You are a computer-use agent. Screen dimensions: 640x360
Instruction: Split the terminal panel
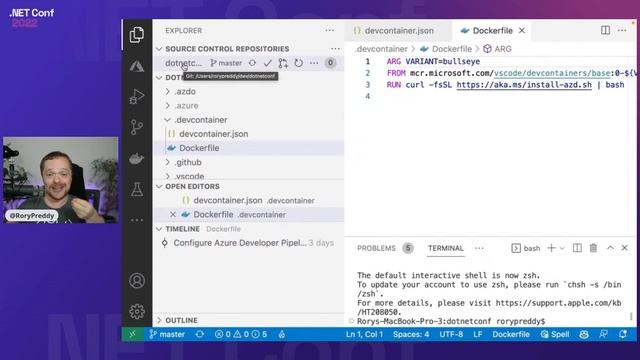pos(577,248)
